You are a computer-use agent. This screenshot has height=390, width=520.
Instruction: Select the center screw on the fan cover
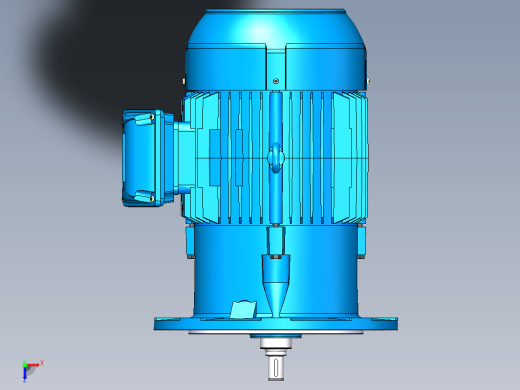point(276,81)
